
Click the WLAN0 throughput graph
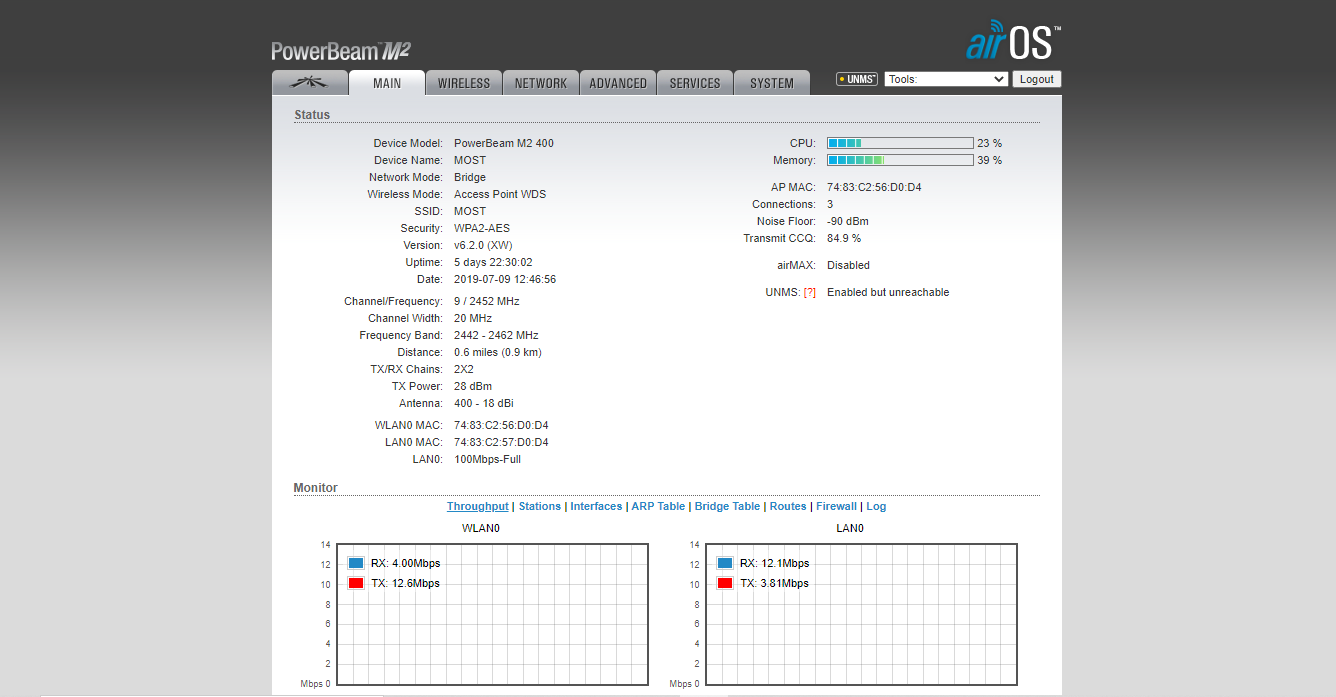point(492,614)
